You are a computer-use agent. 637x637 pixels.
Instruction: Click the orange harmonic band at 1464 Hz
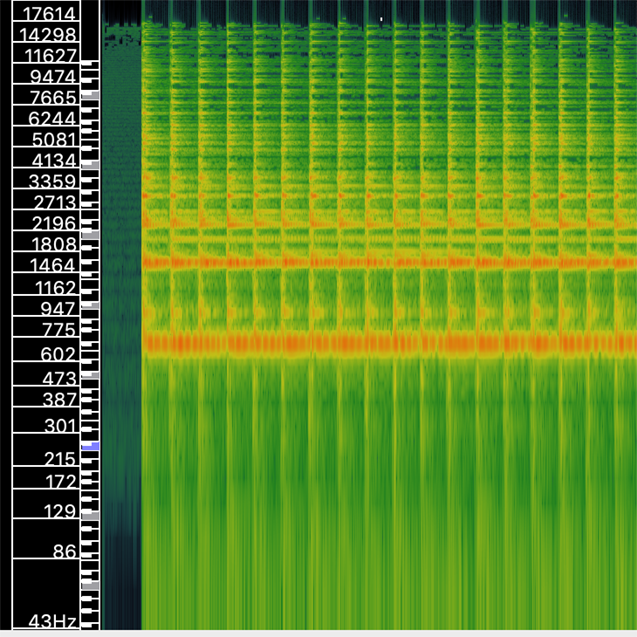(388, 261)
